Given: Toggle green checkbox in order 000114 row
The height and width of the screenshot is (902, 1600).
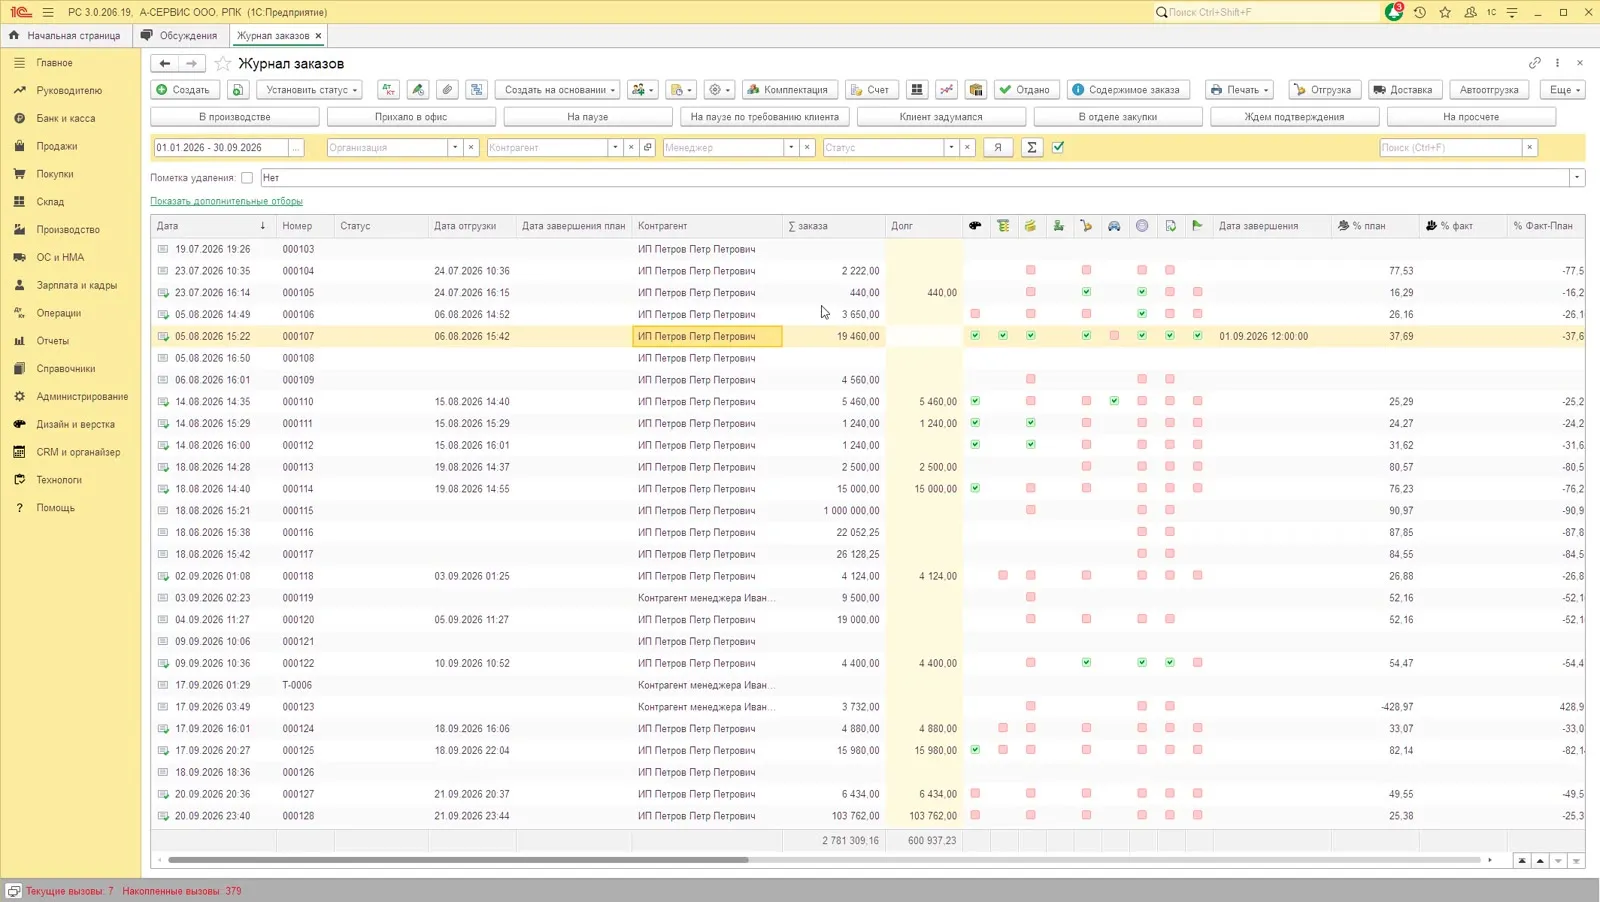Looking at the screenshot, I should pos(975,488).
